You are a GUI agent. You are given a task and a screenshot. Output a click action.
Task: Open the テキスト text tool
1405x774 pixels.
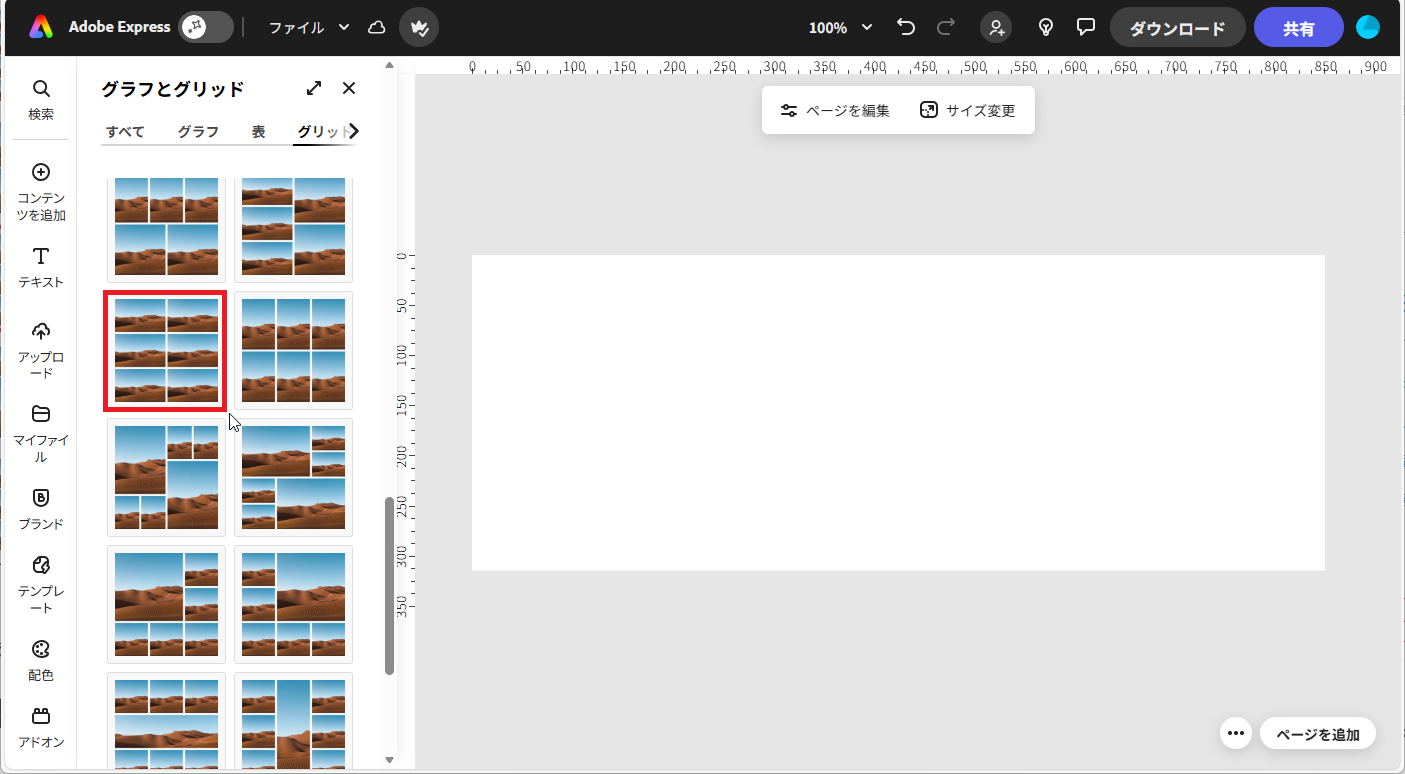point(41,267)
